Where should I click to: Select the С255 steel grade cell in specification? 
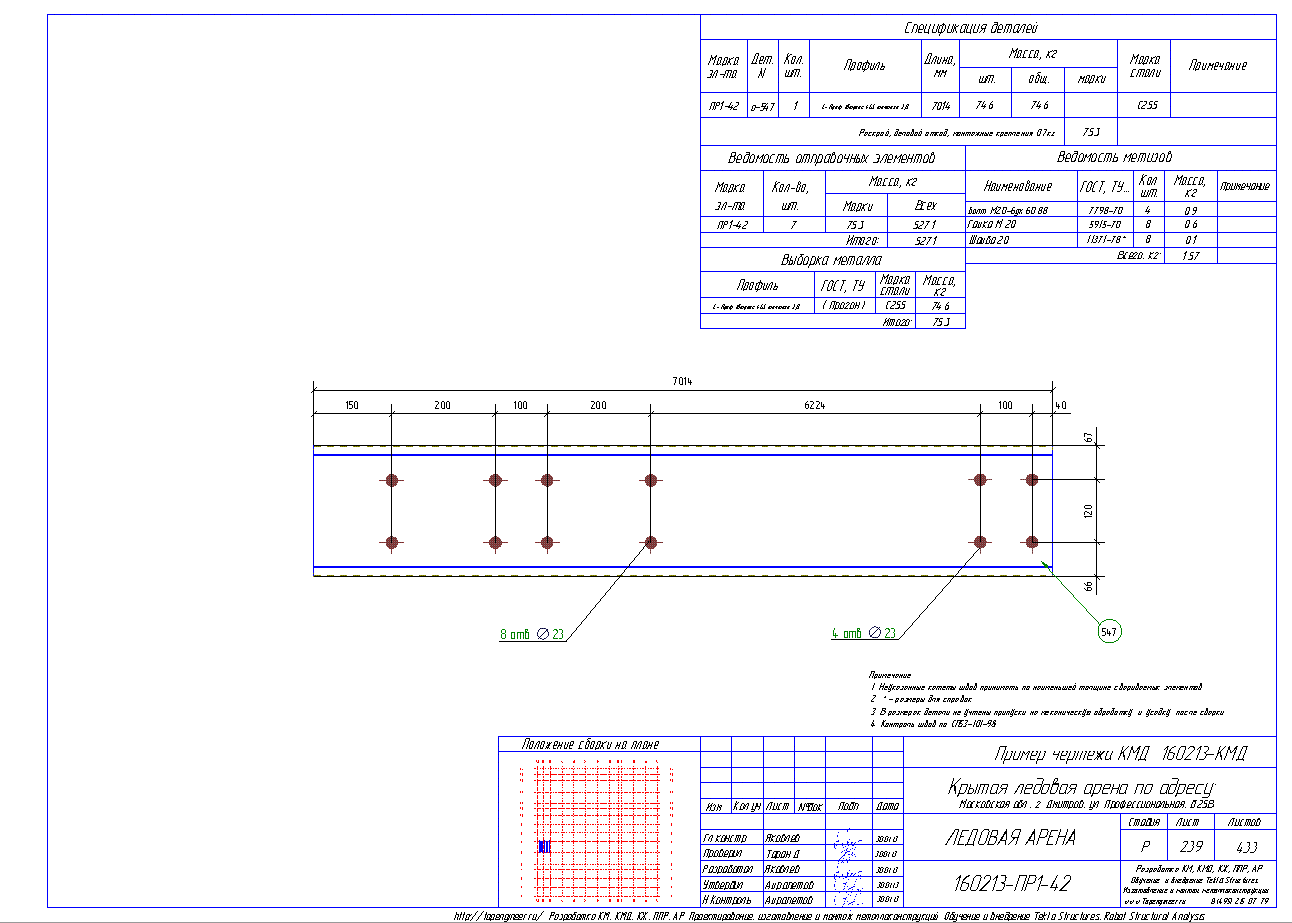tap(1147, 105)
